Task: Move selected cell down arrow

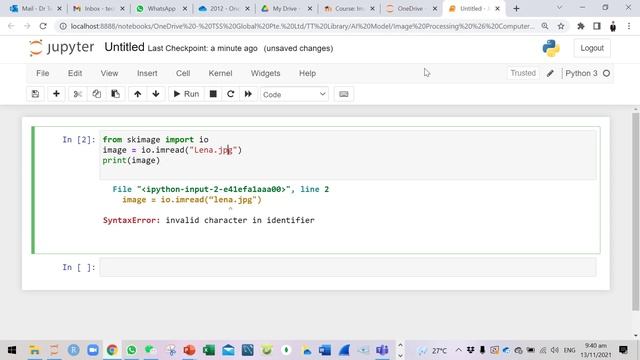Action: click(x=156, y=94)
